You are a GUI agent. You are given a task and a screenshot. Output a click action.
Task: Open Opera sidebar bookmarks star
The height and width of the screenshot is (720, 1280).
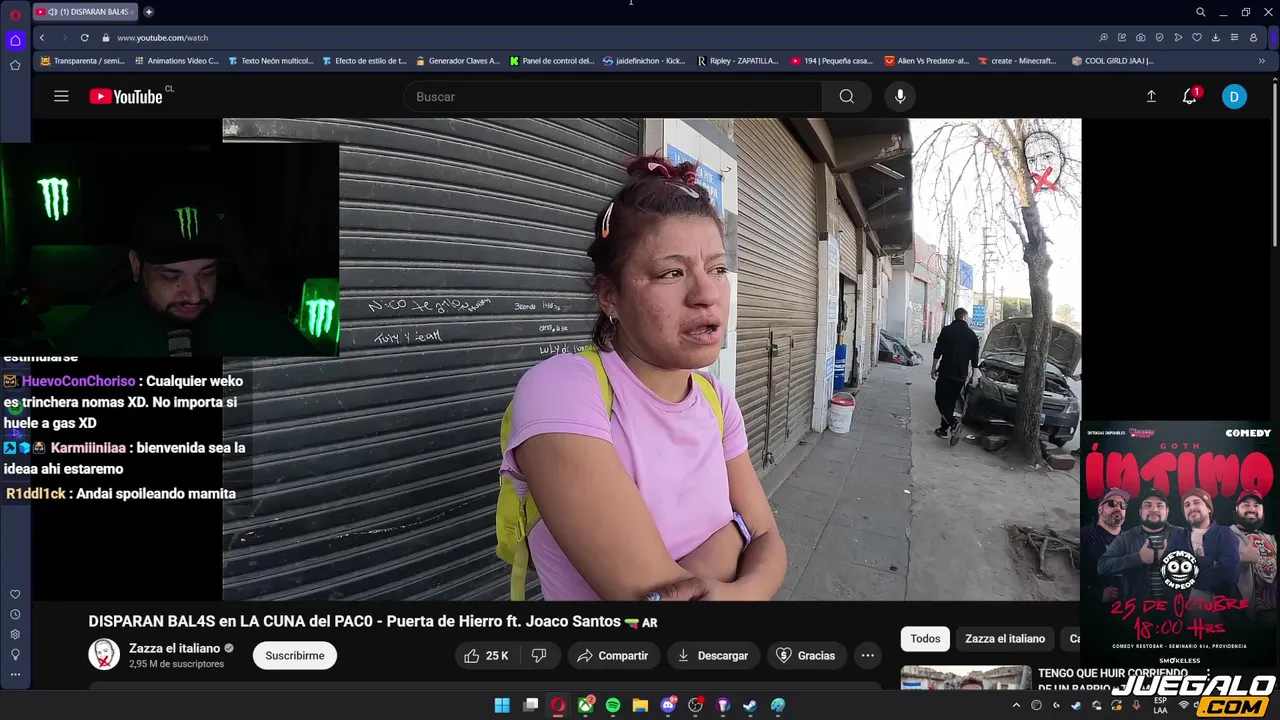[15, 65]
